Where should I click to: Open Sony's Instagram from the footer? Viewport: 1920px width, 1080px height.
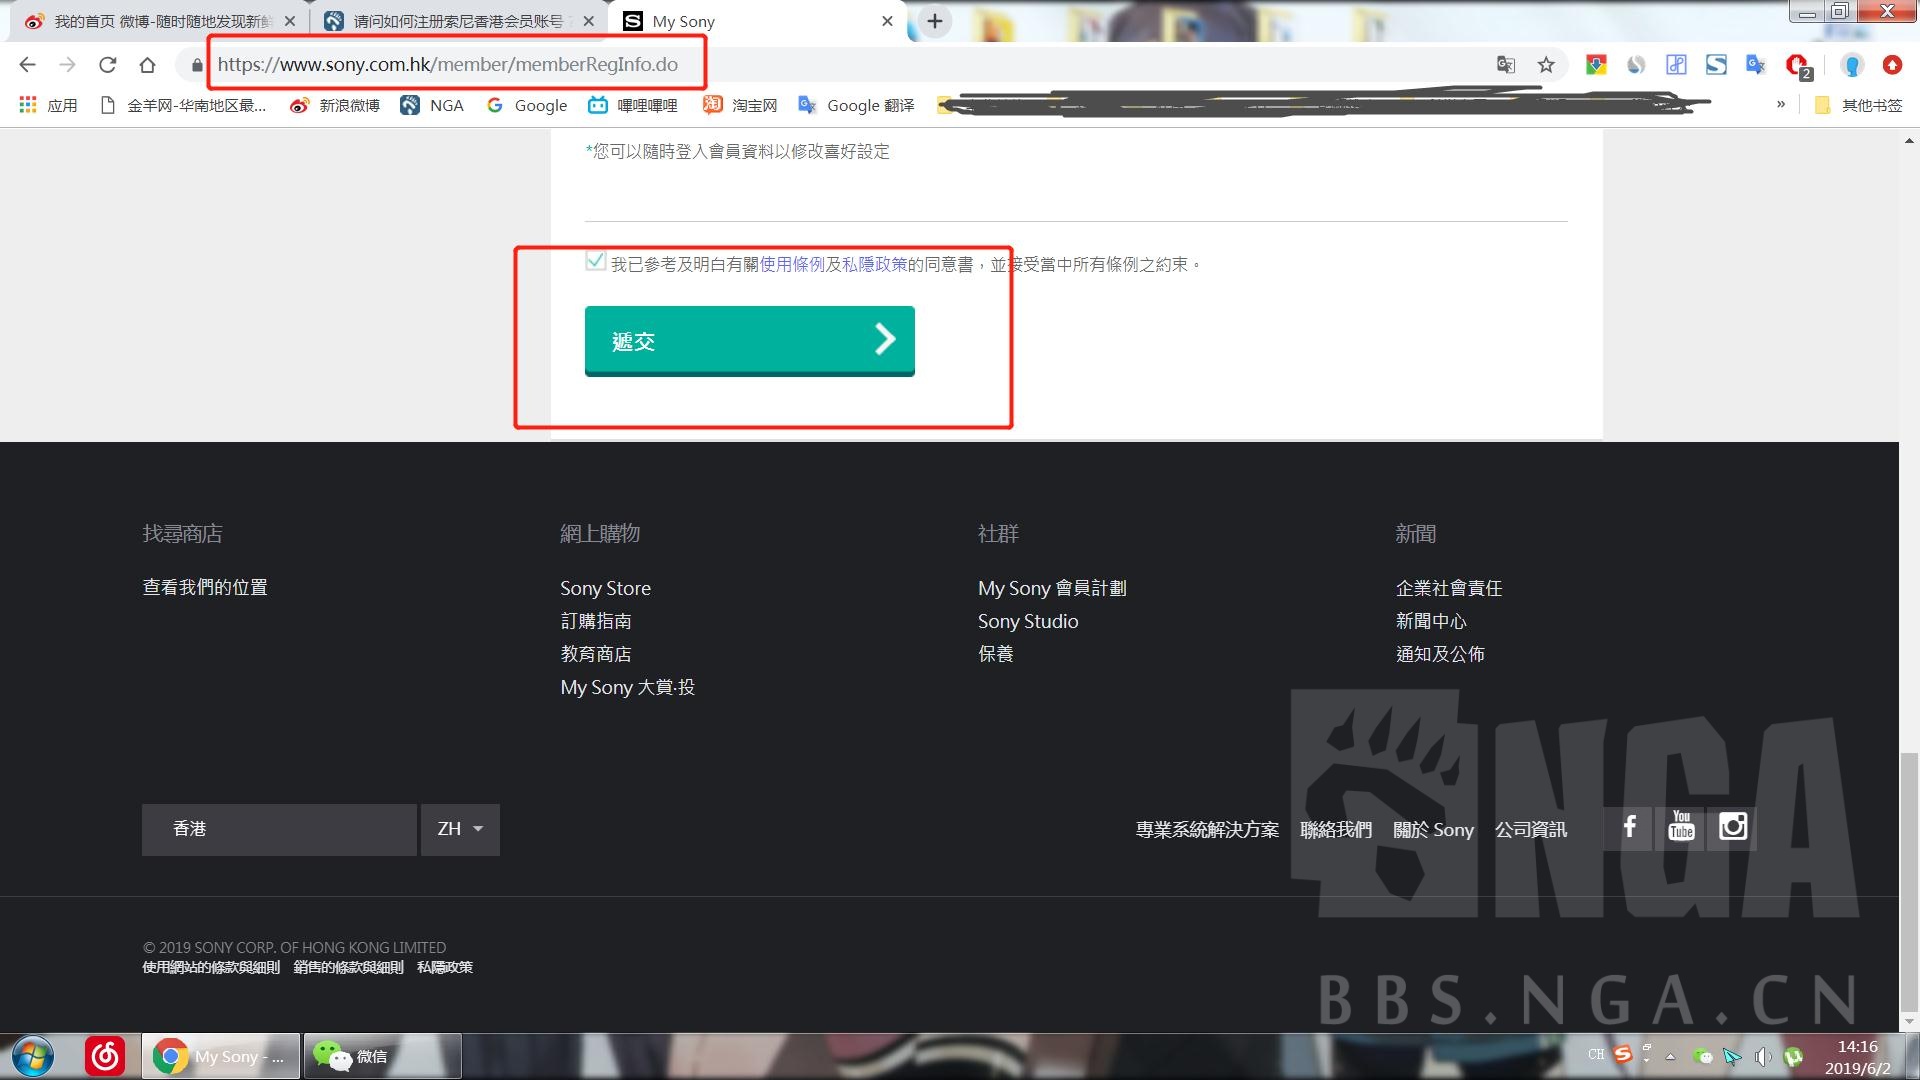(x=1733, y=828)
